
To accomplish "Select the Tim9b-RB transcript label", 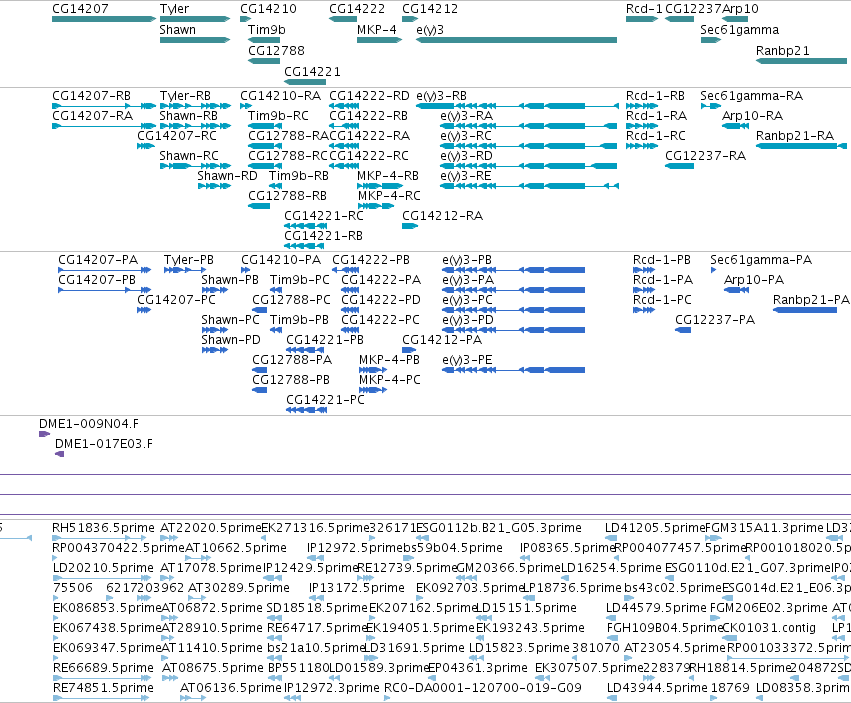I will point(299,176).
